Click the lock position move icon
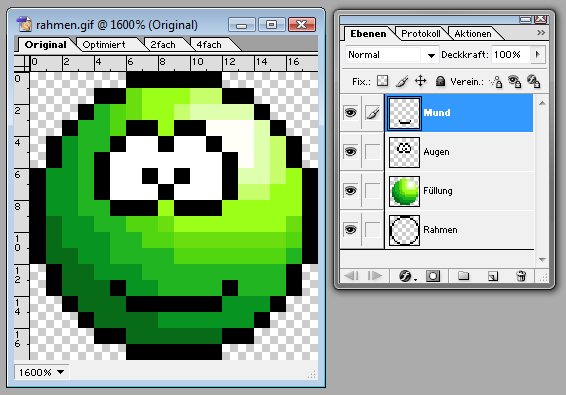This screenshot has height=395, width=566. coord(421,81)
